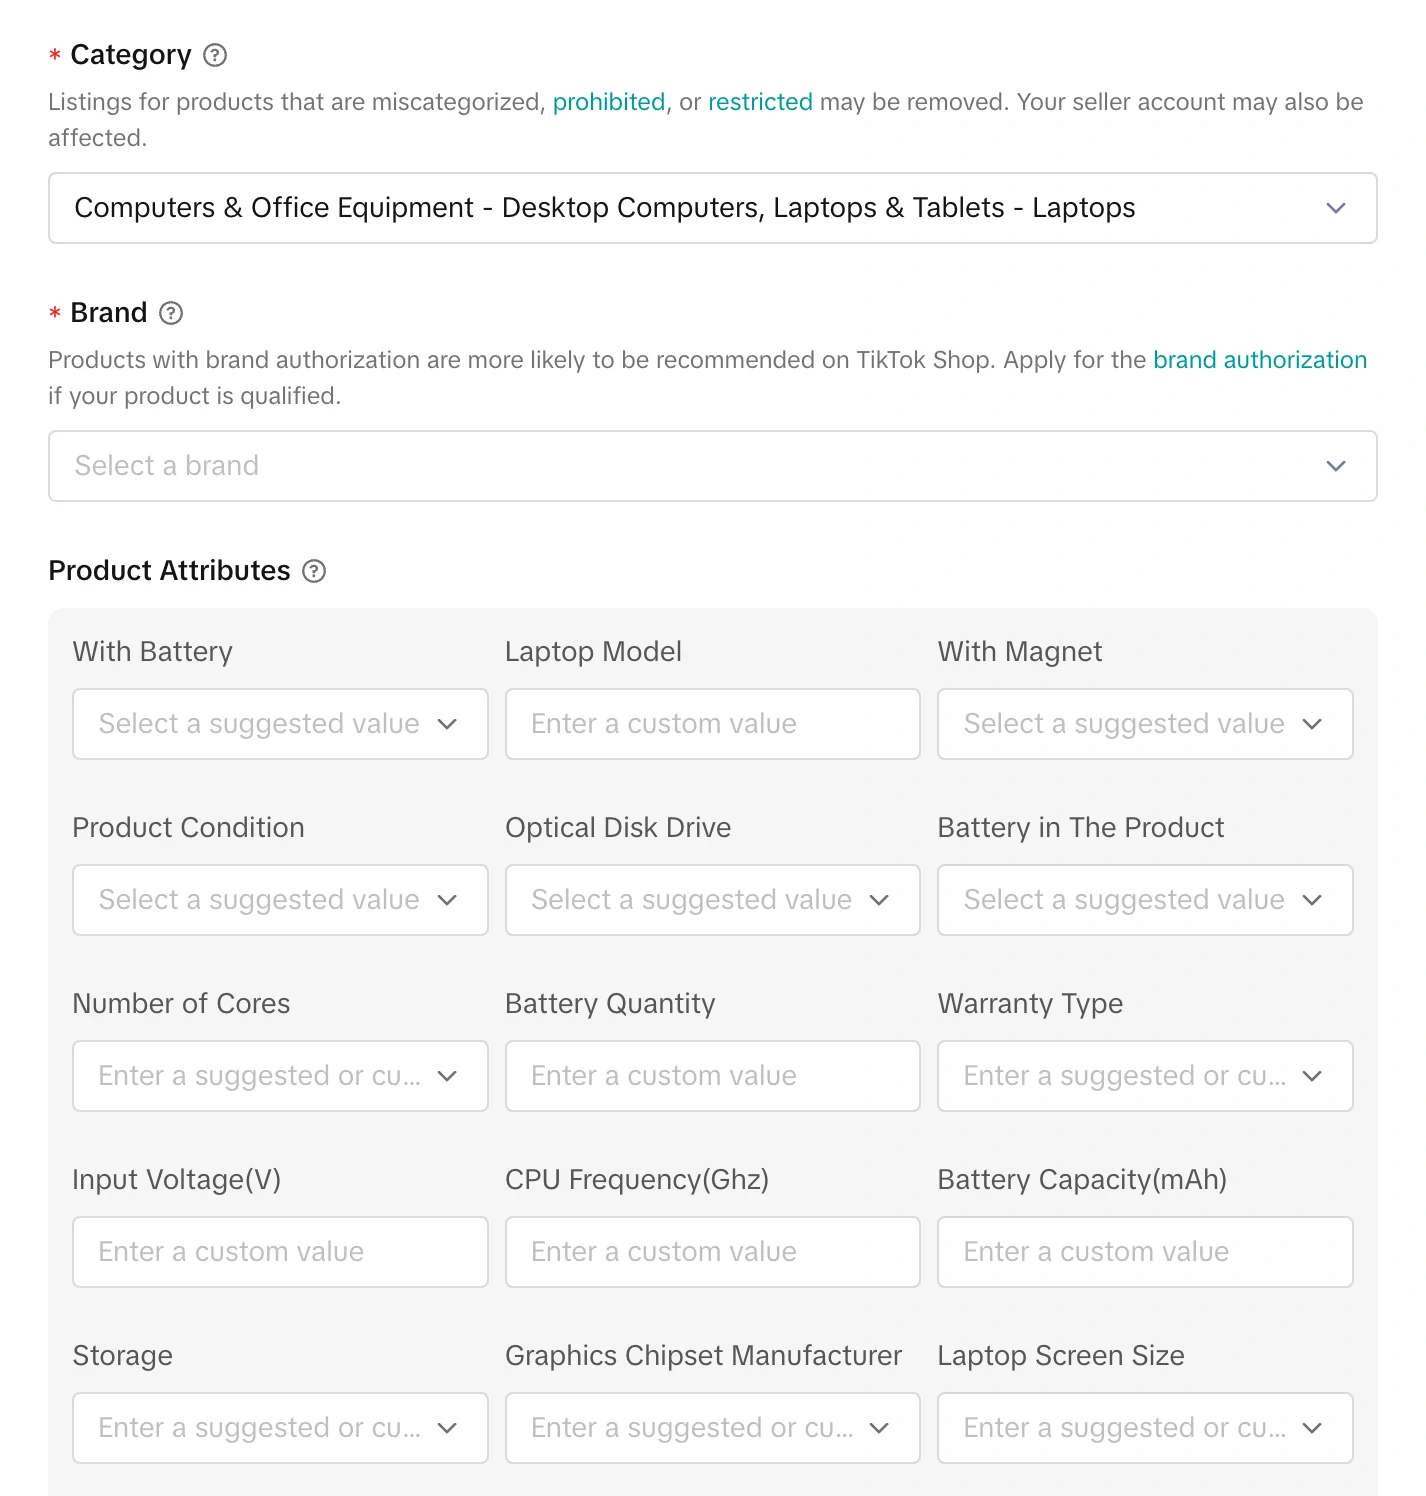Expand the Battery in The Product dropdown
The height and width of the screenshot is (1496, 1426).
tap(1144, 900)
